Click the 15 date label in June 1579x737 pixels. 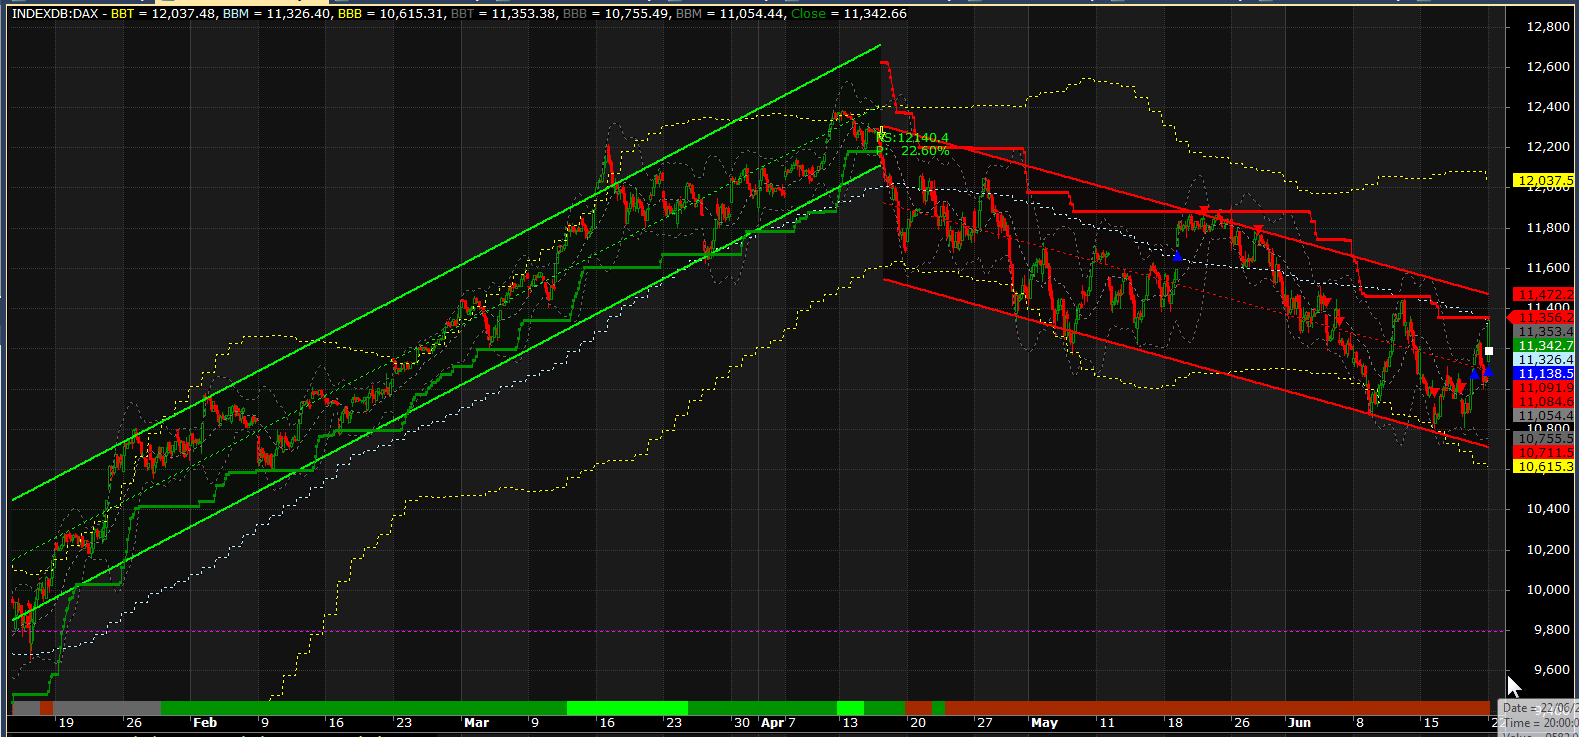pos(1430,722)
